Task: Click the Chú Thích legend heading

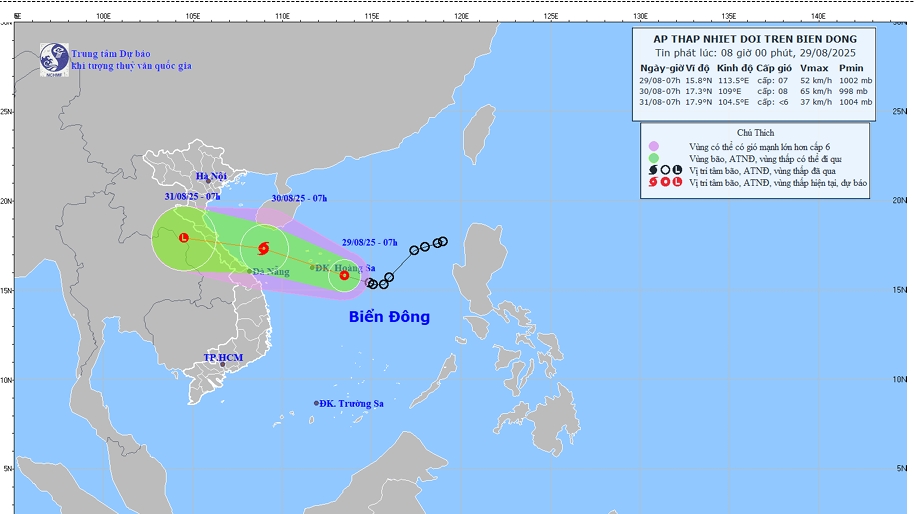Action: click(755, 132)
